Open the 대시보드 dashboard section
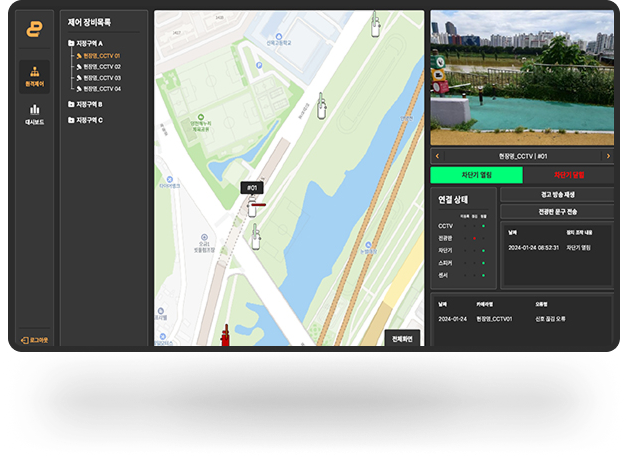The image size is (628, 457). coord(34,114)
